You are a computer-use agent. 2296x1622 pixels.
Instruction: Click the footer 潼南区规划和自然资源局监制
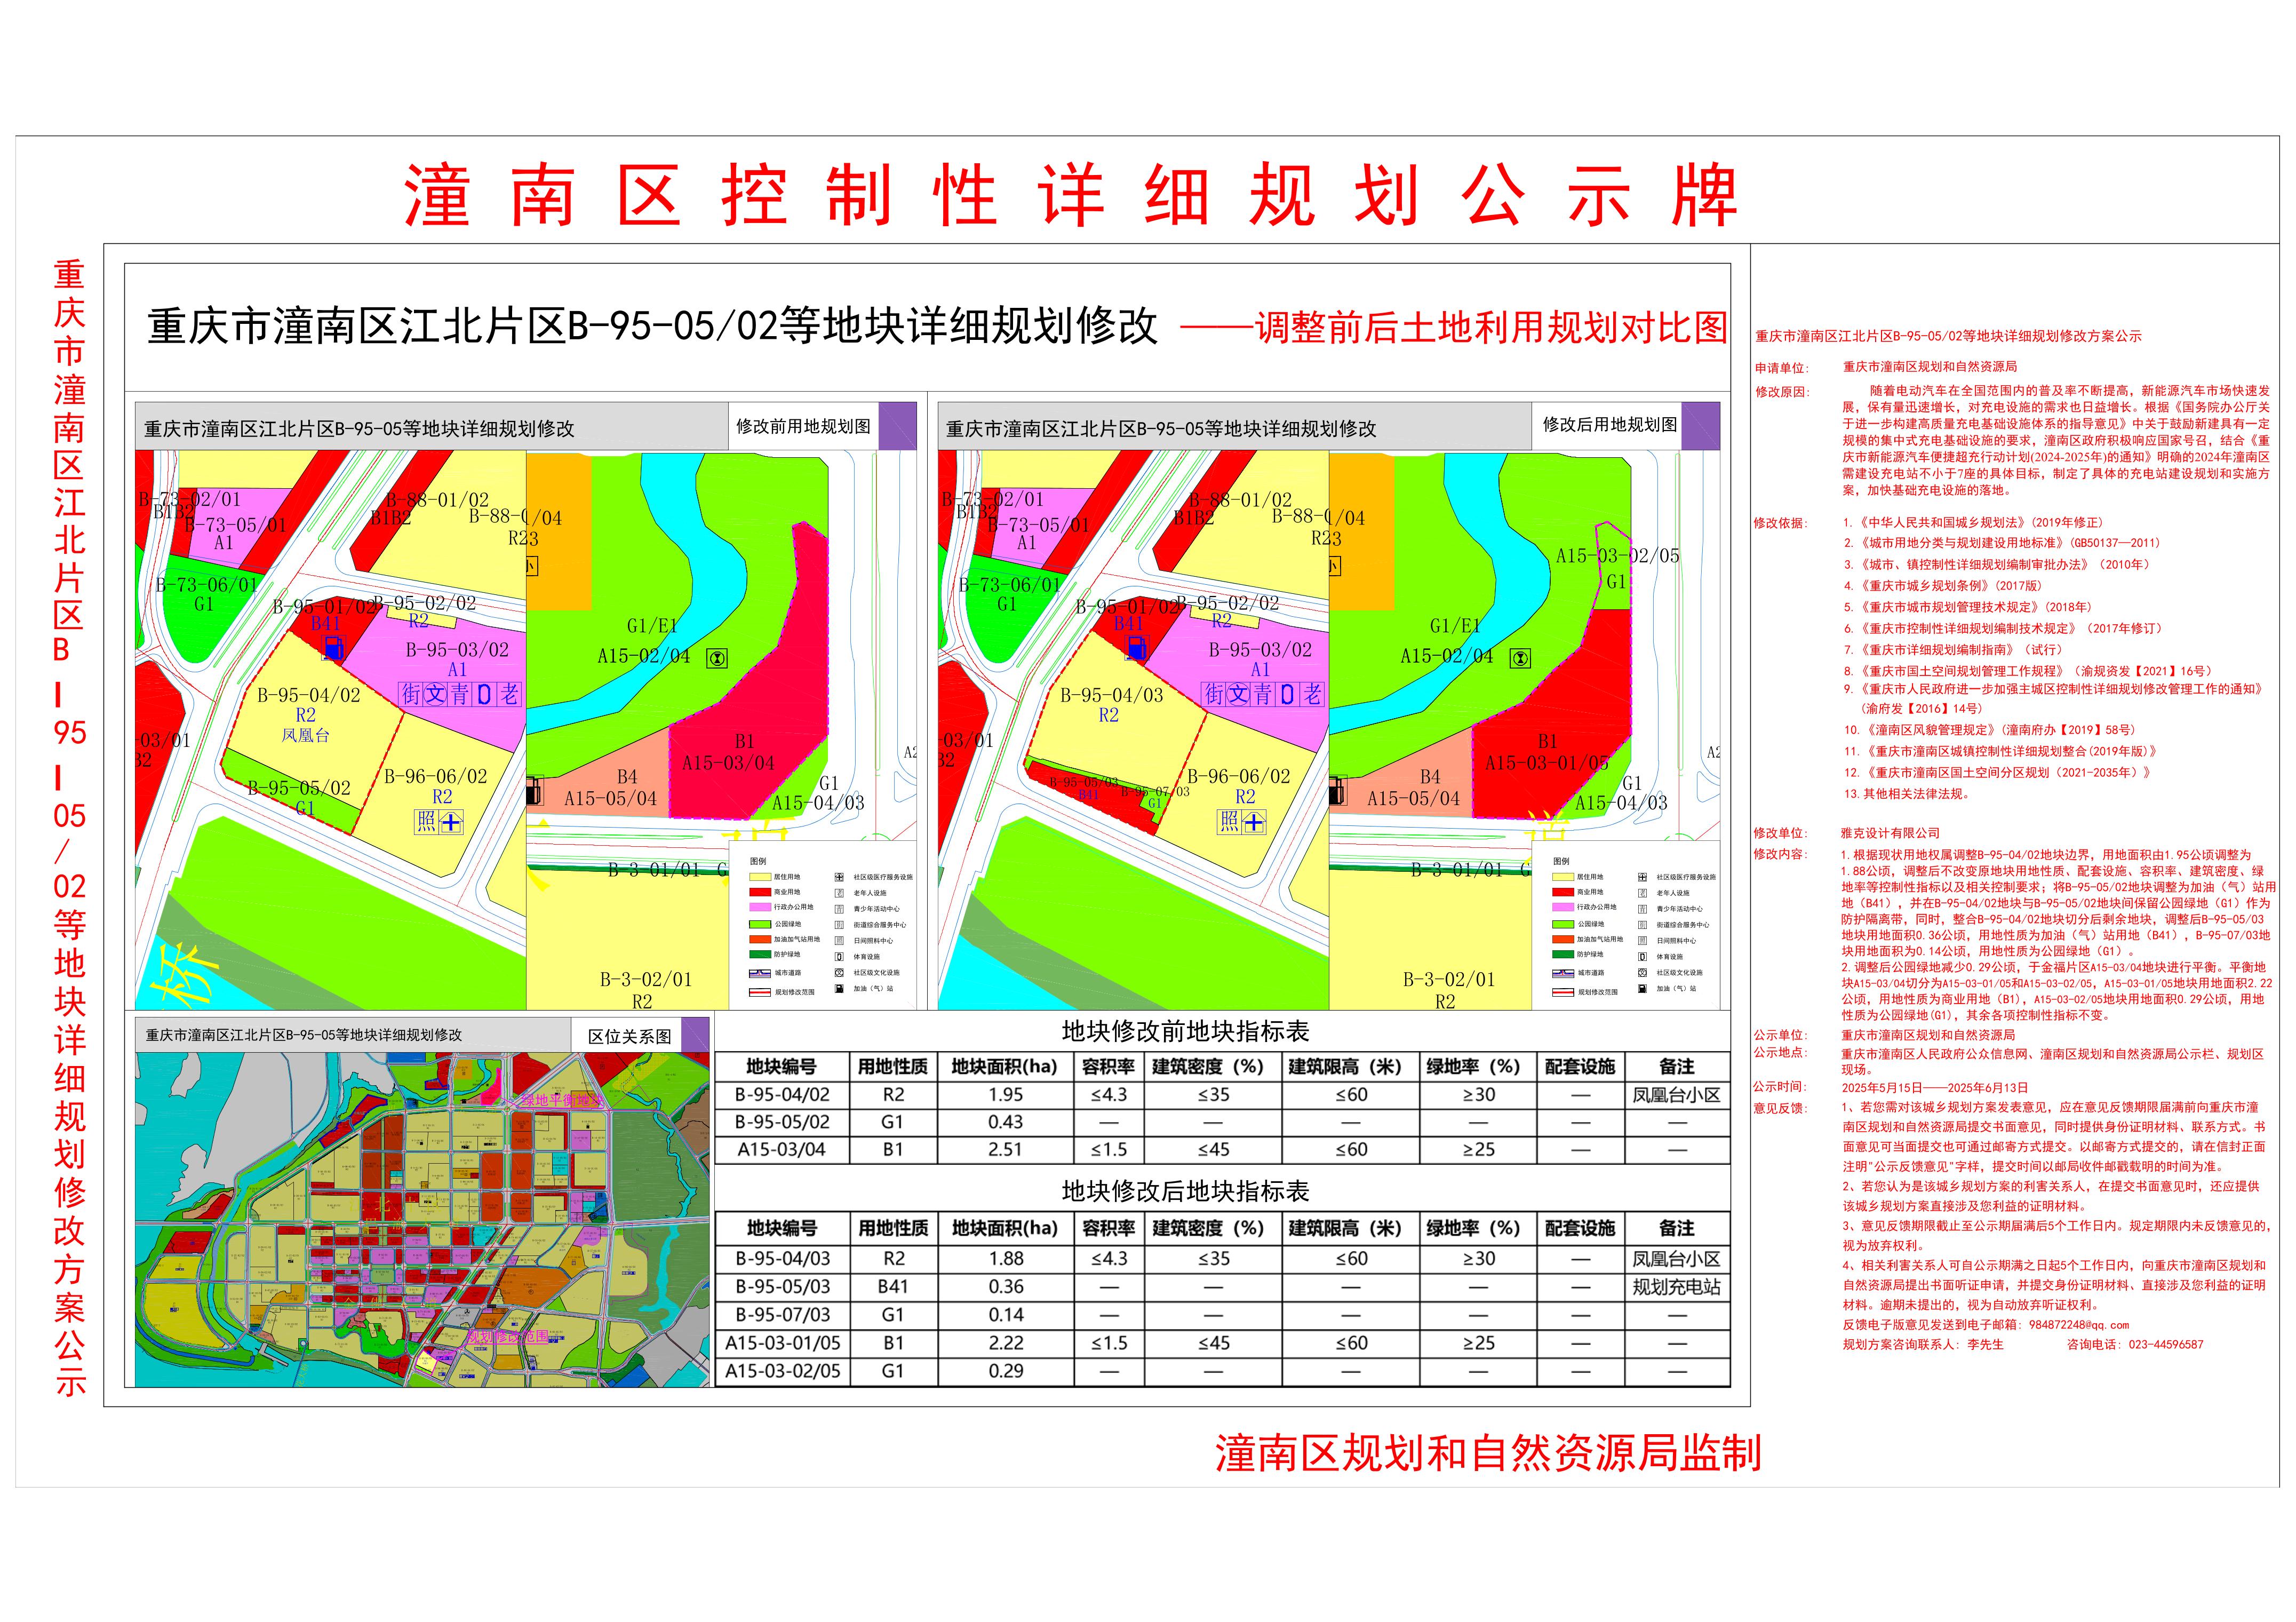click(x=1488, y=1453)
